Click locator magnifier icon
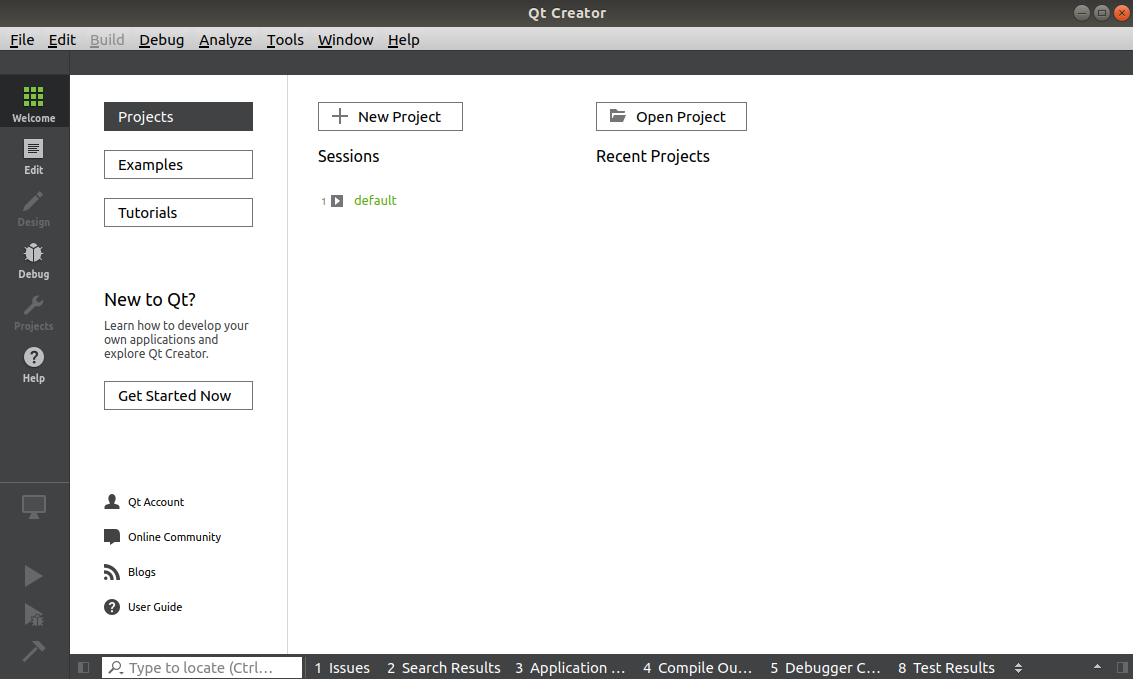 116,667
